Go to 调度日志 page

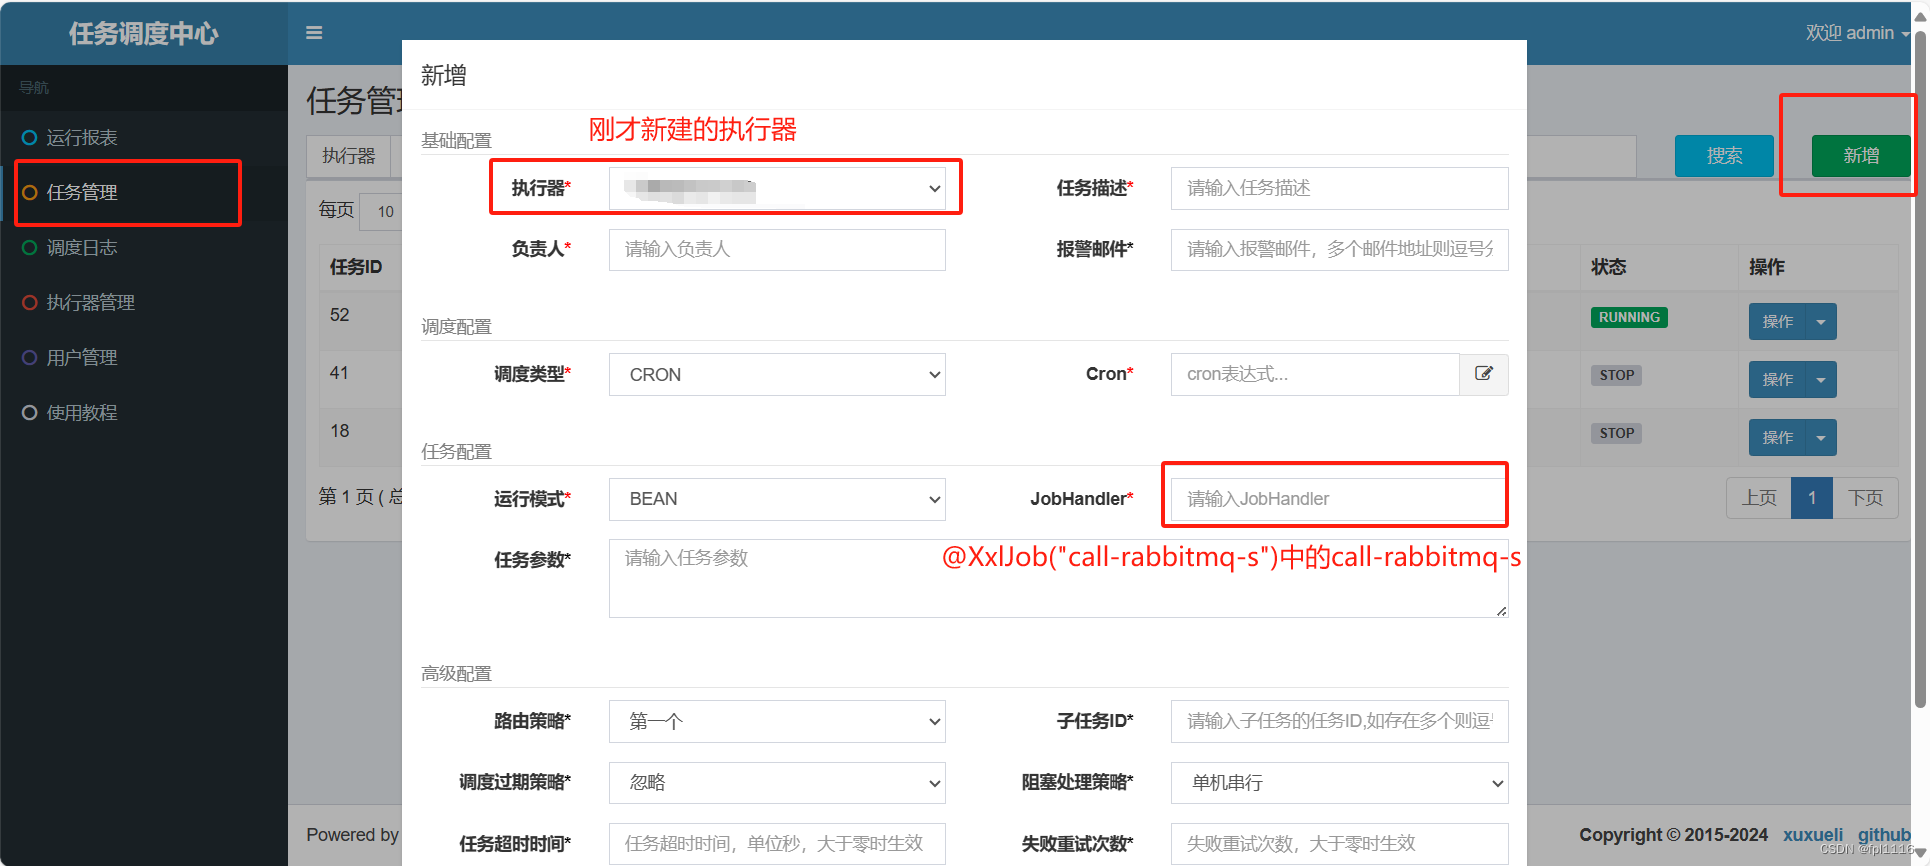tap(82, 248)
